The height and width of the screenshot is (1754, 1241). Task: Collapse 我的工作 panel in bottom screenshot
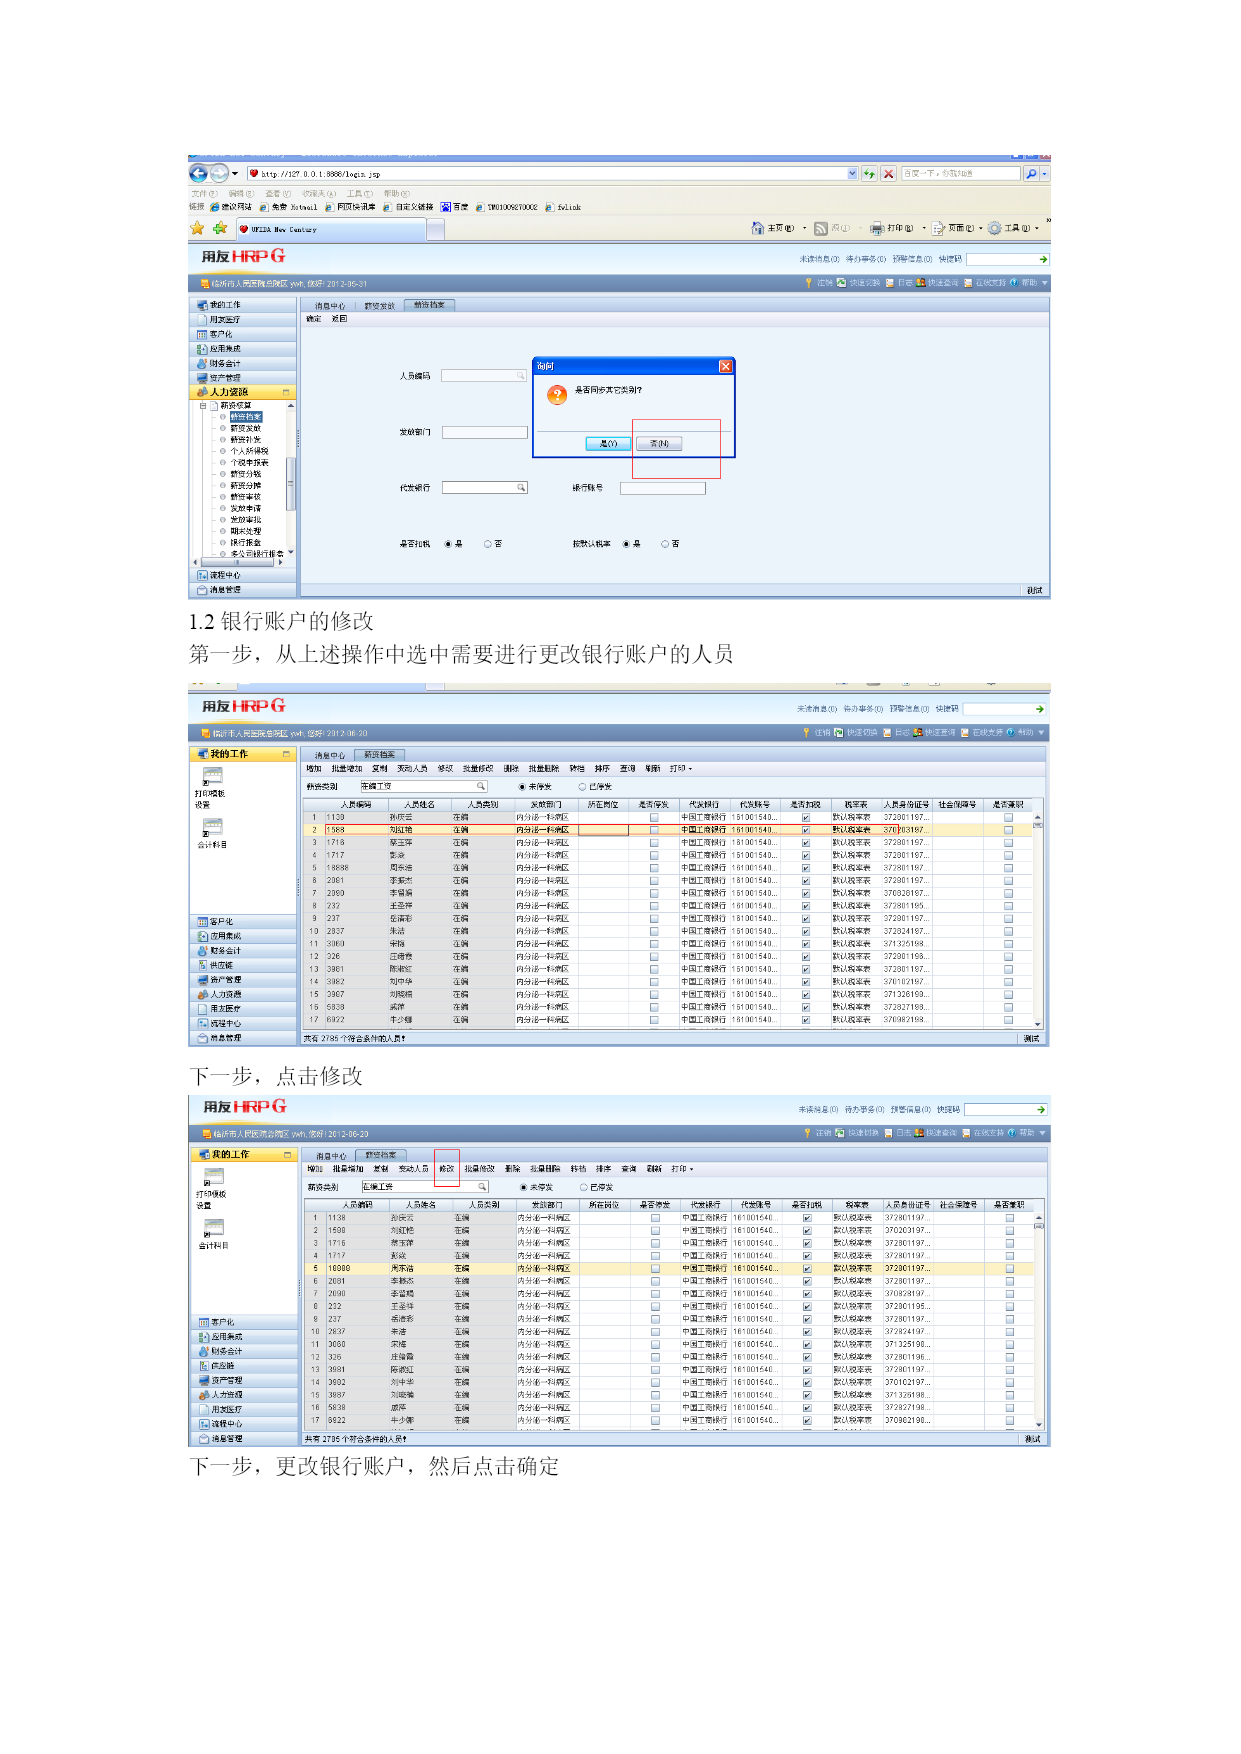click(x=287, y=1155)
